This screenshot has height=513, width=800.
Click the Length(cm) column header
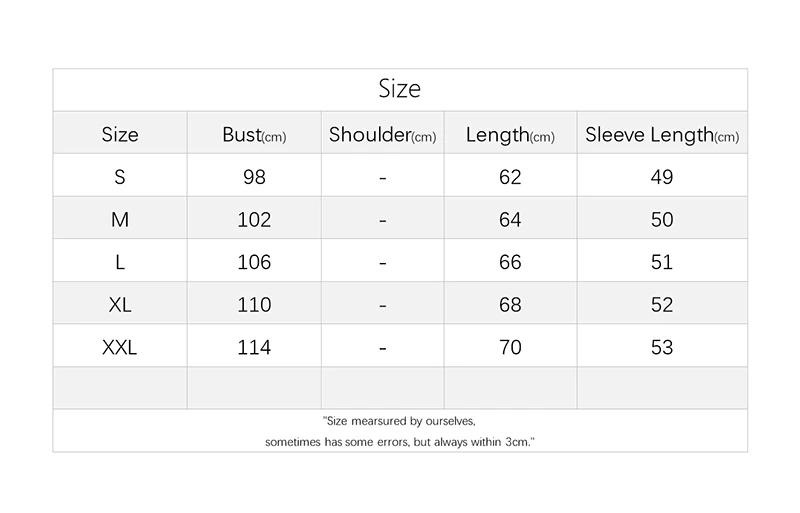click(x=510, y=134)
